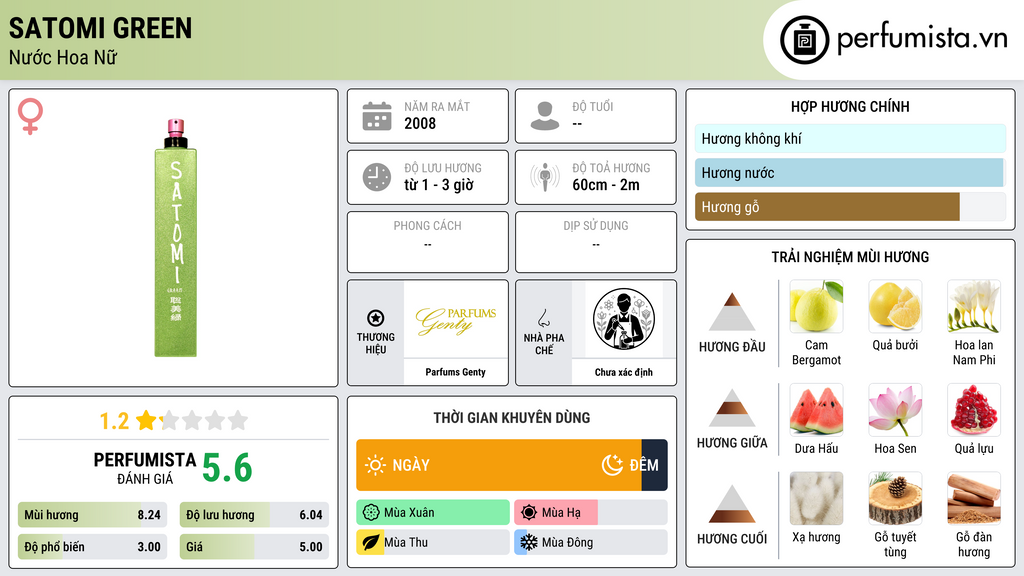Open the Dưa Hấu note image
Screen dimensions: 1024x576
[x=816, y=409]
